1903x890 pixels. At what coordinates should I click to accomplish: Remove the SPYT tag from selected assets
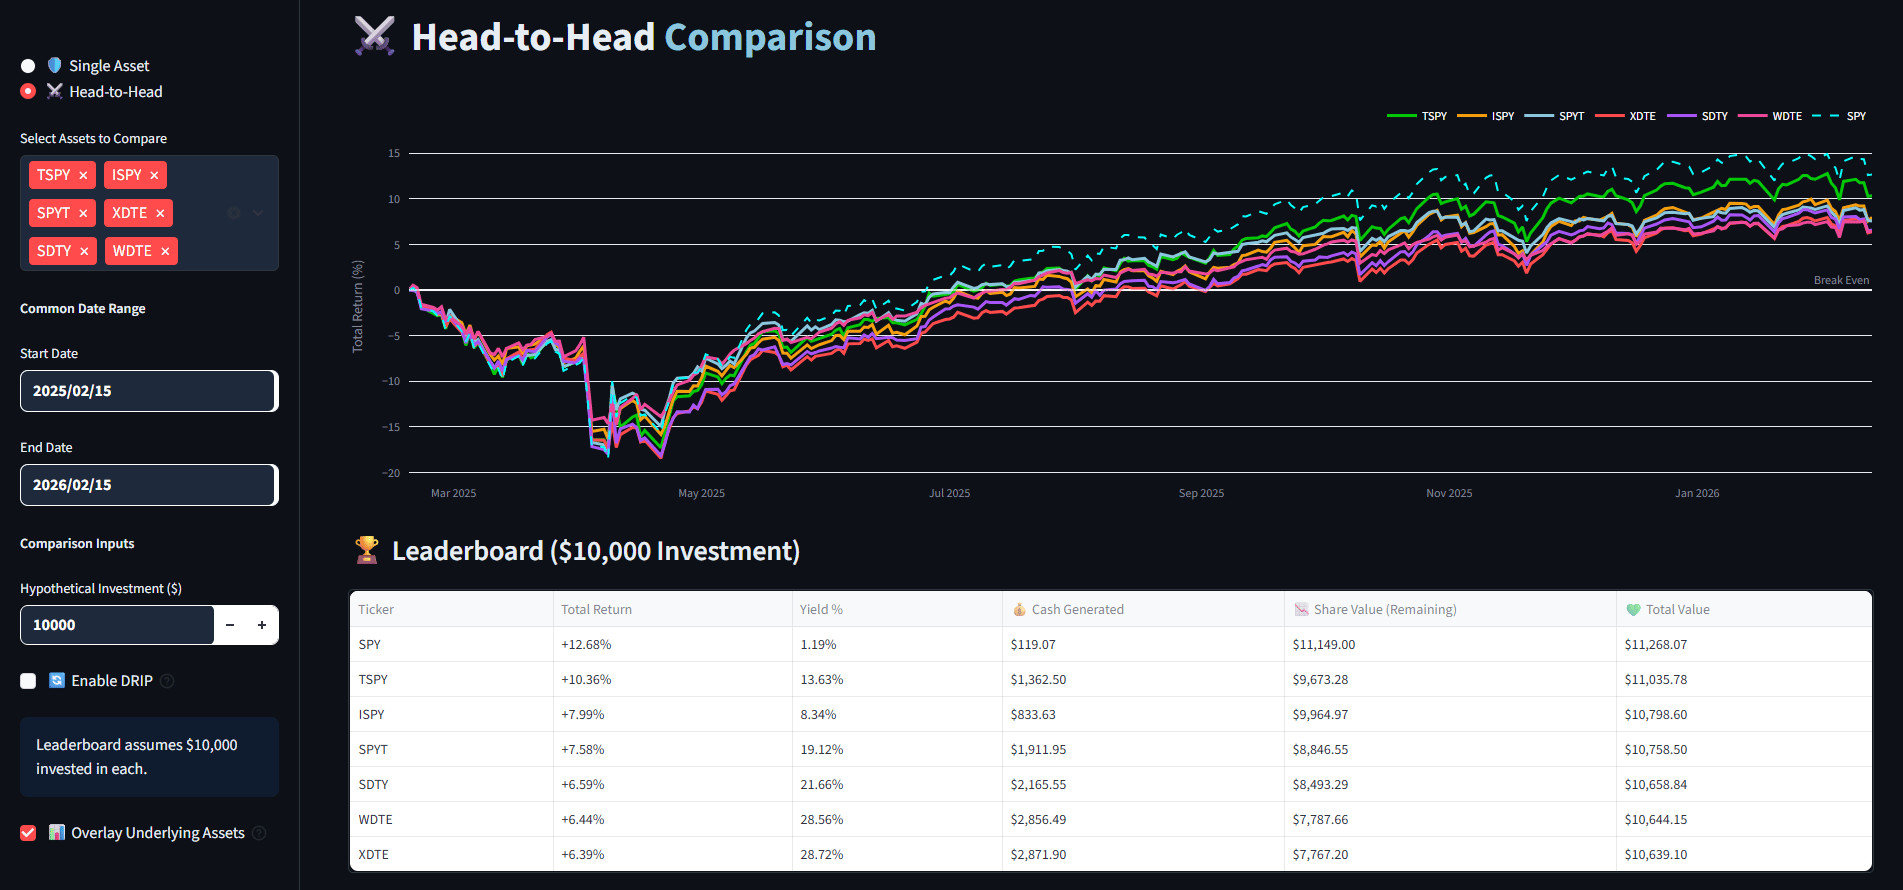pos(83,213)
